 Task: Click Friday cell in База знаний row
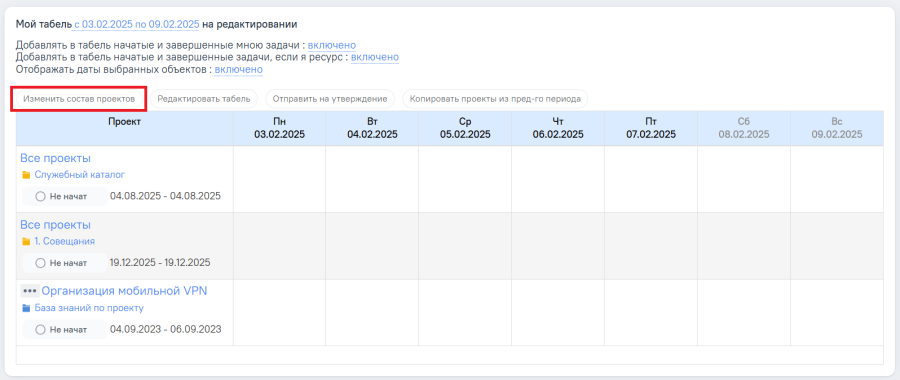point(651,312)
